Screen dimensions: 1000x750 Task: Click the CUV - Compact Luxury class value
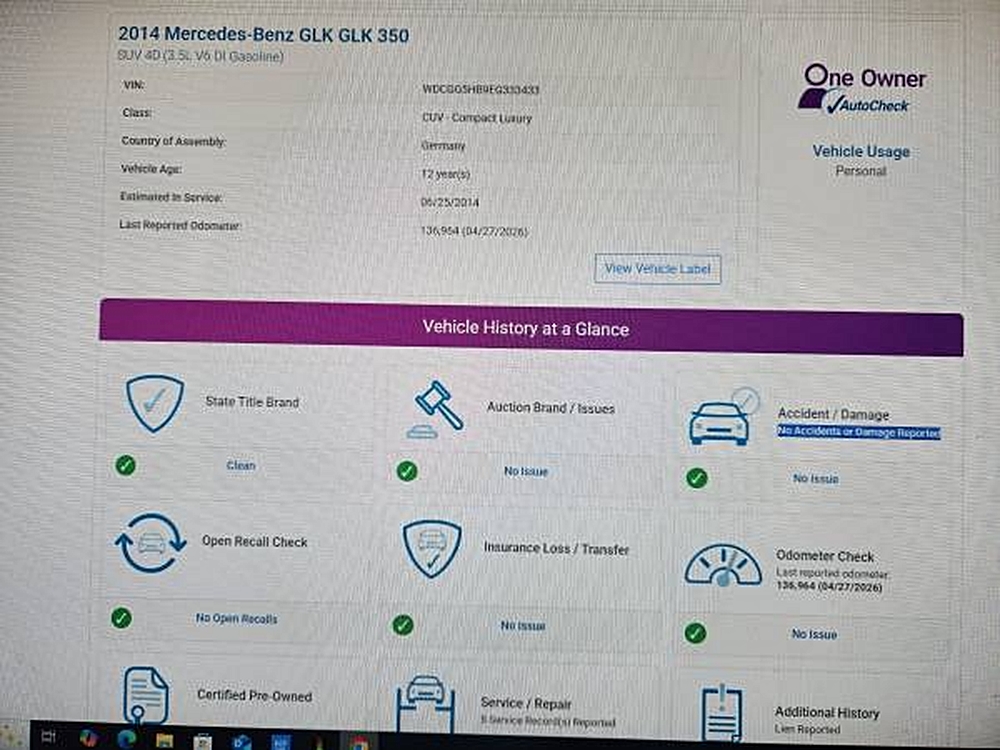(476, 118)
